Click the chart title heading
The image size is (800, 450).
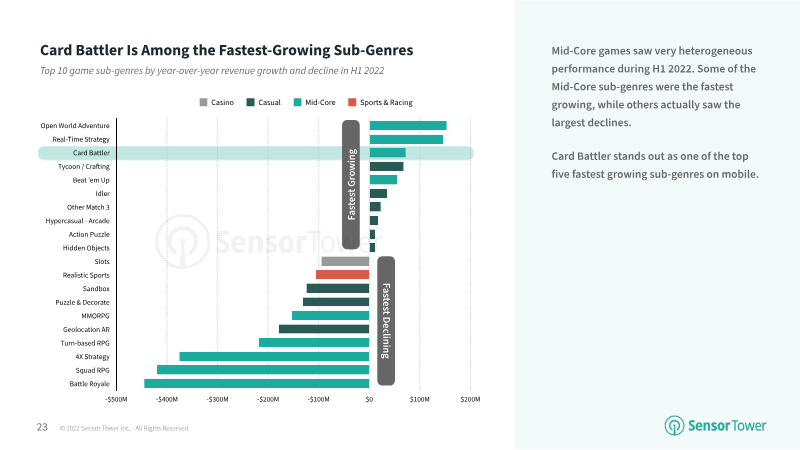coord(227,50)
